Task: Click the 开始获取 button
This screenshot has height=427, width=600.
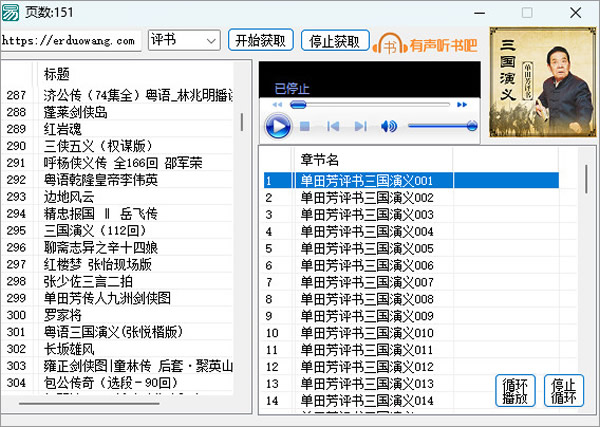Action: (261, 41)
